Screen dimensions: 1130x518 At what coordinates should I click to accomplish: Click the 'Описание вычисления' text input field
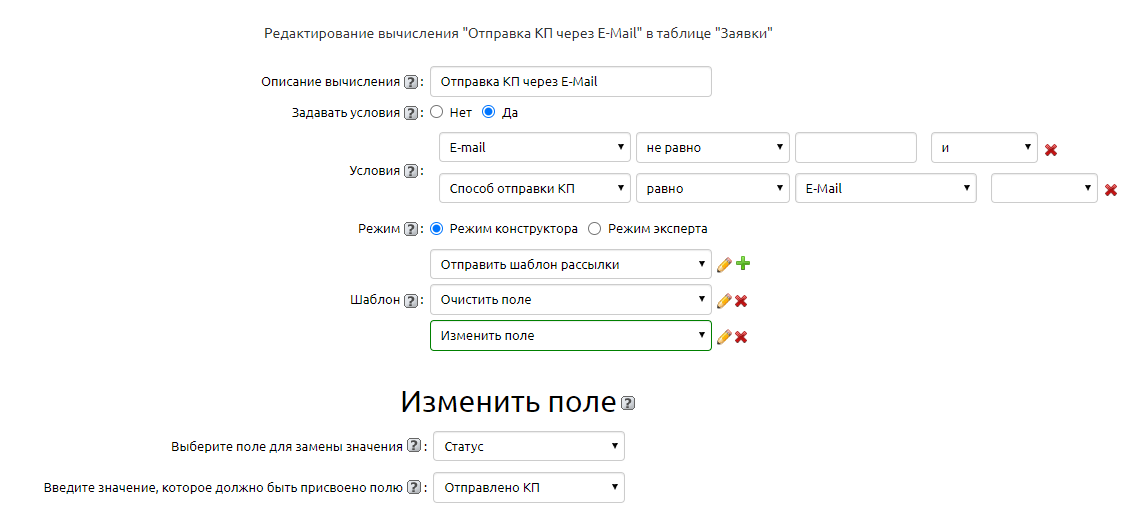(570, 82)
